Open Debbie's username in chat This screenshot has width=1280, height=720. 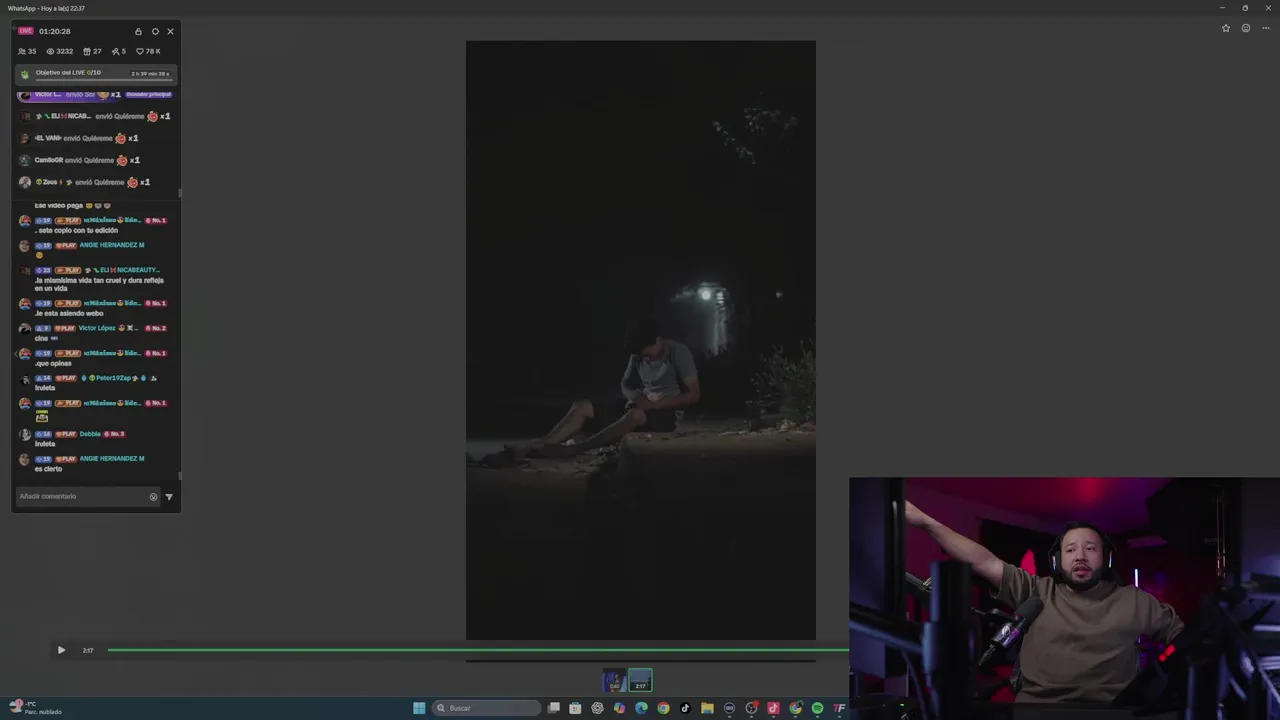[90, 434]
